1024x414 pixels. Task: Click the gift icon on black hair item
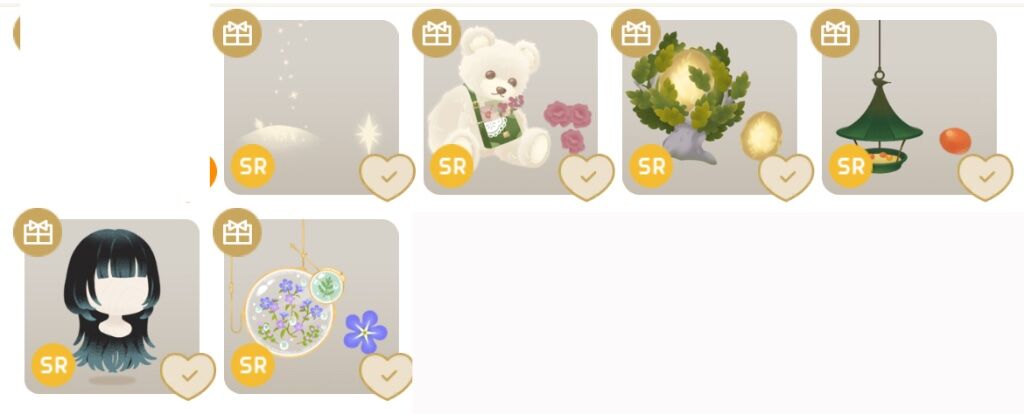coord(38,232)
